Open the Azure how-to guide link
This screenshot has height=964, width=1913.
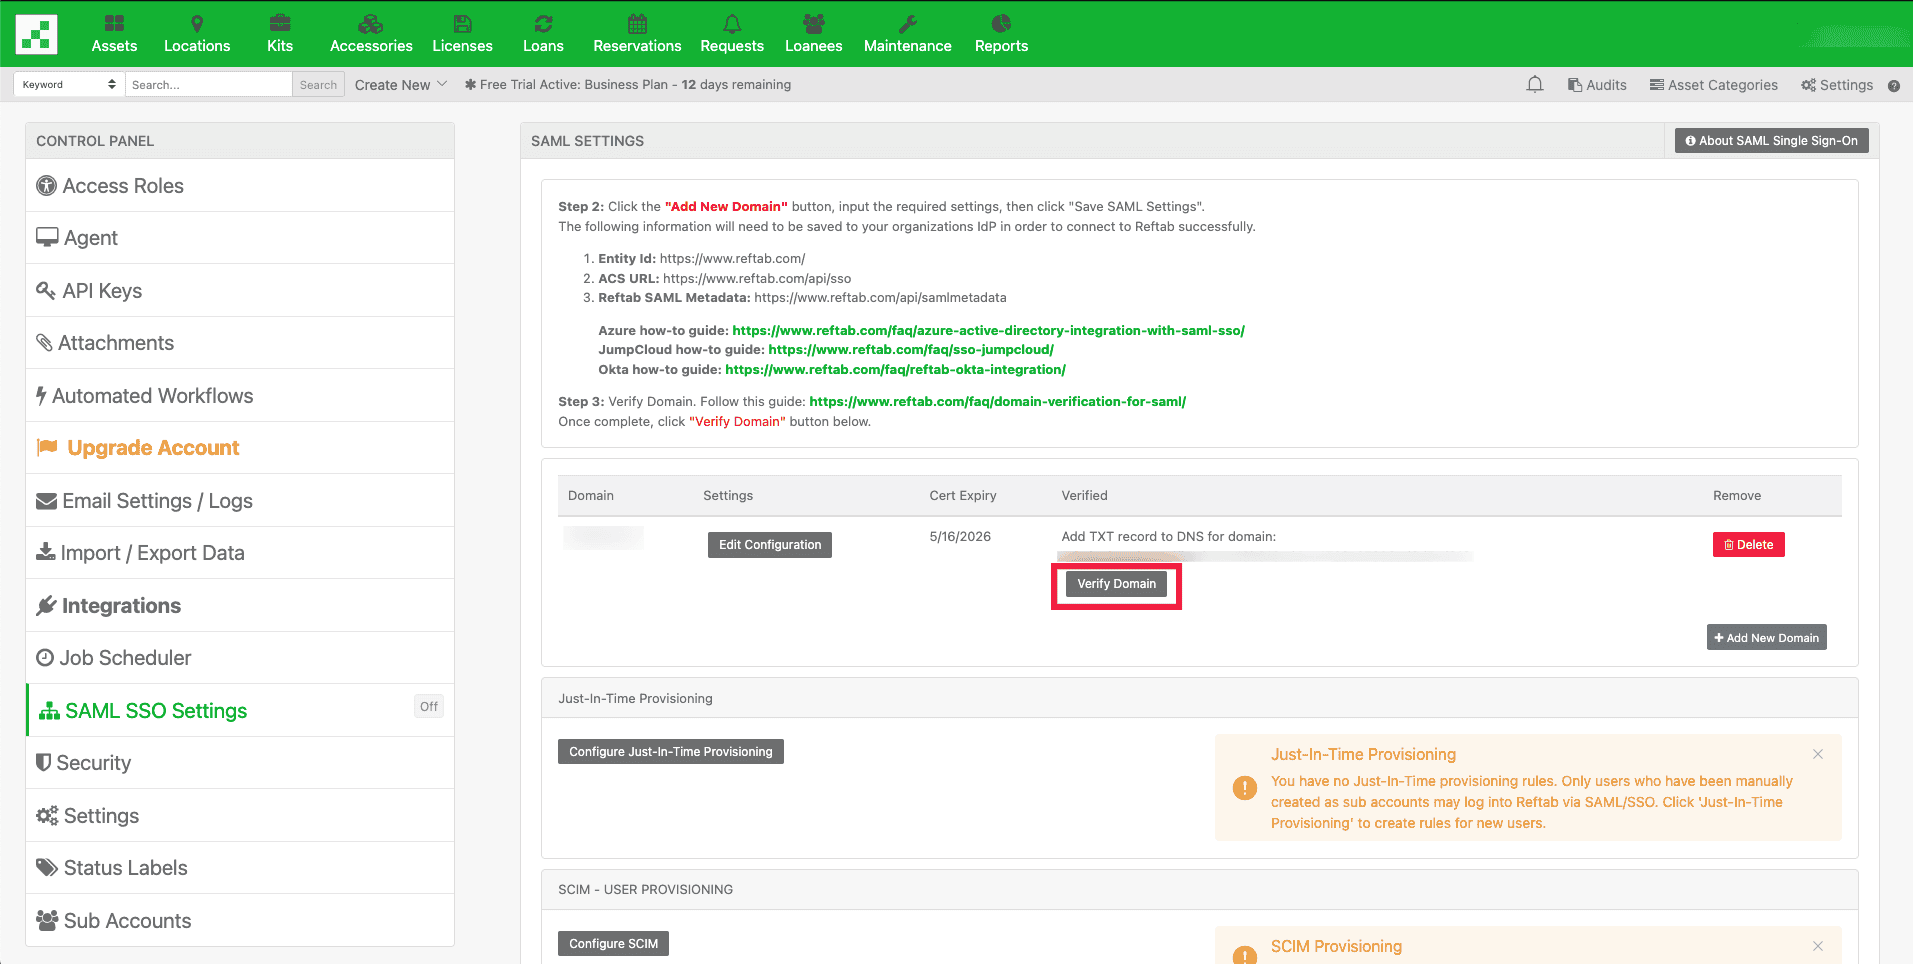coord(988,330)
